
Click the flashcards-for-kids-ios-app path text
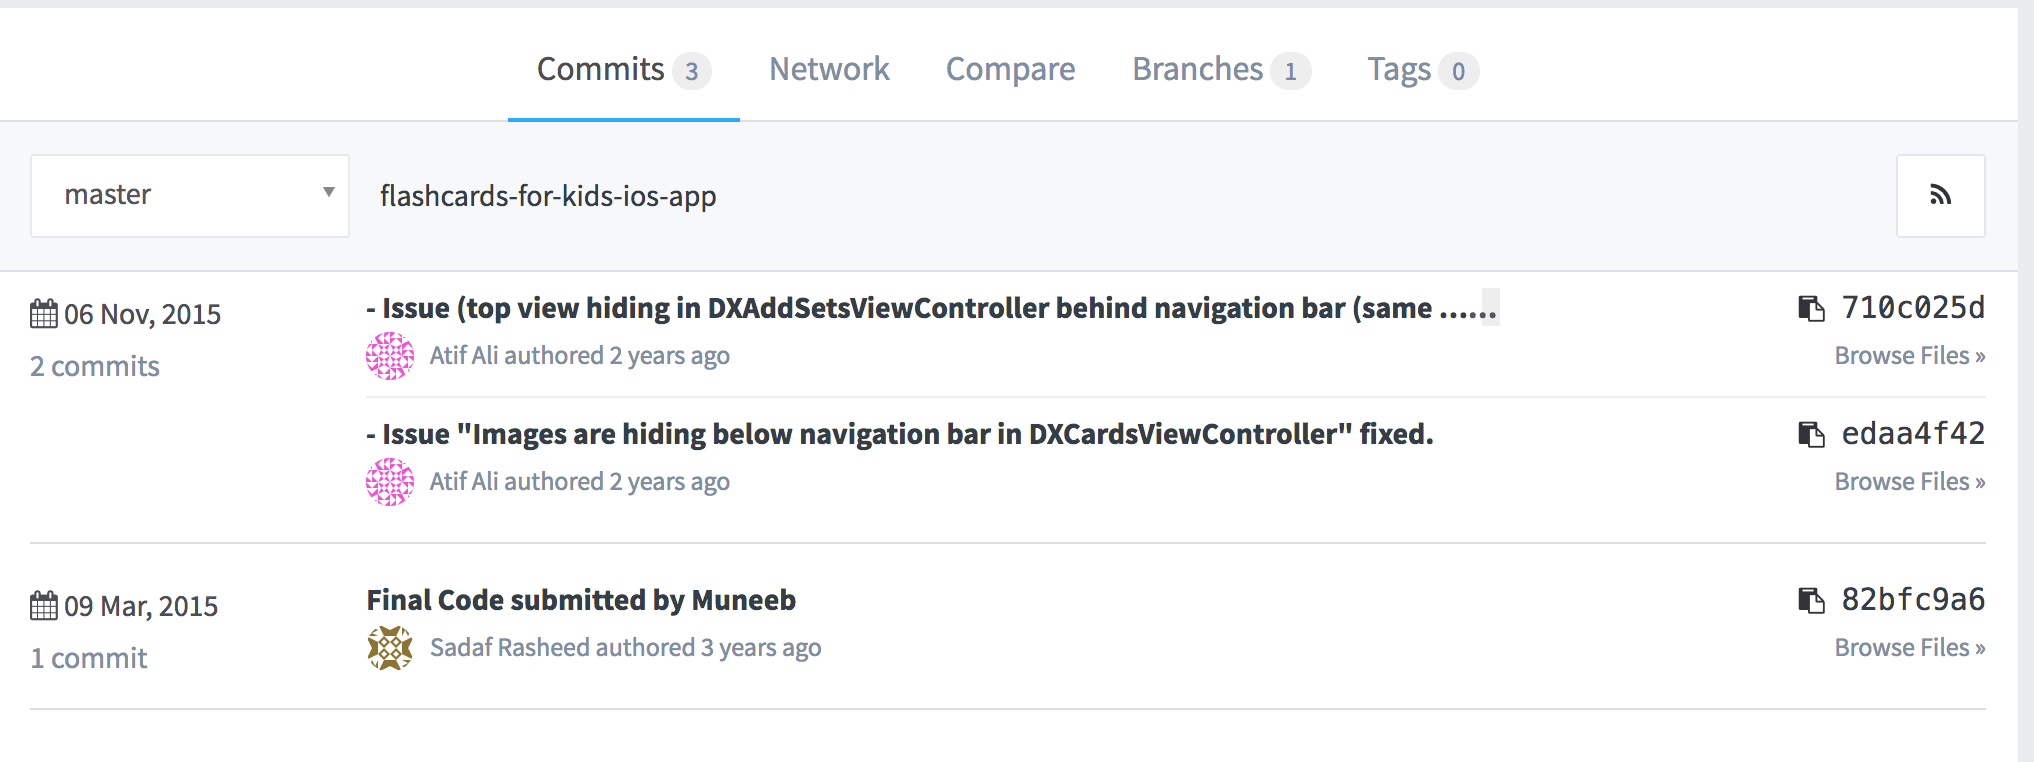click(x=548, y=196)
